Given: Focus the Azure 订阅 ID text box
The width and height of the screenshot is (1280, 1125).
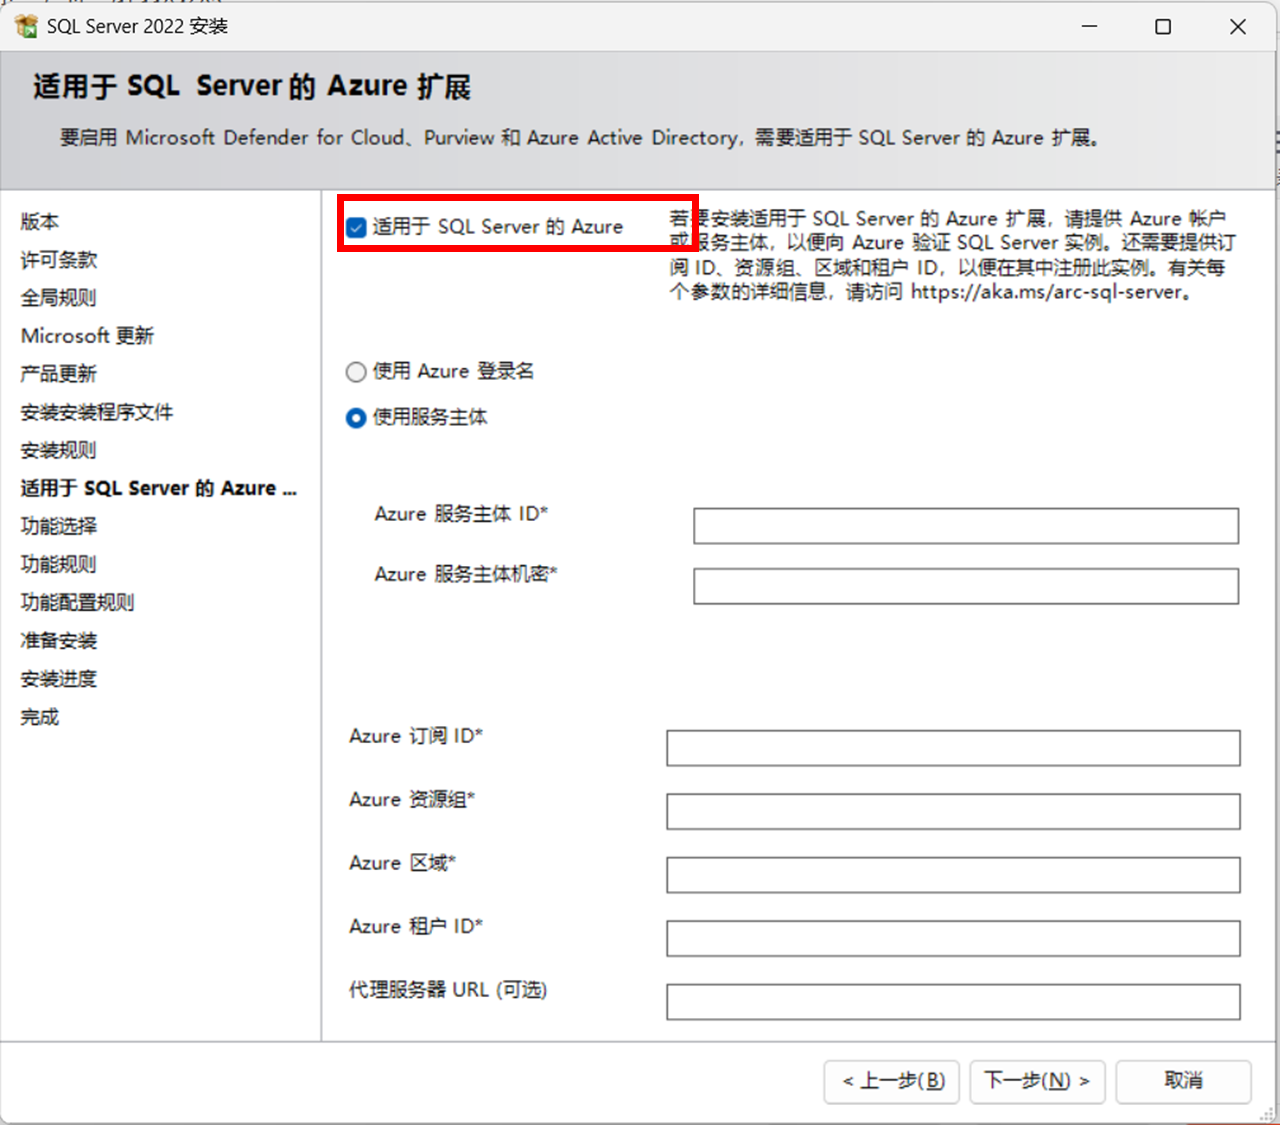Looking at the screenshot, I should 953,748.
